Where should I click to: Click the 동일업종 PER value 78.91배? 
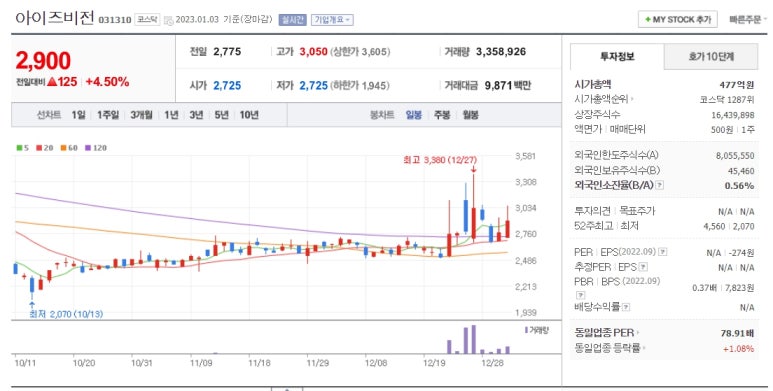point(737,333)
